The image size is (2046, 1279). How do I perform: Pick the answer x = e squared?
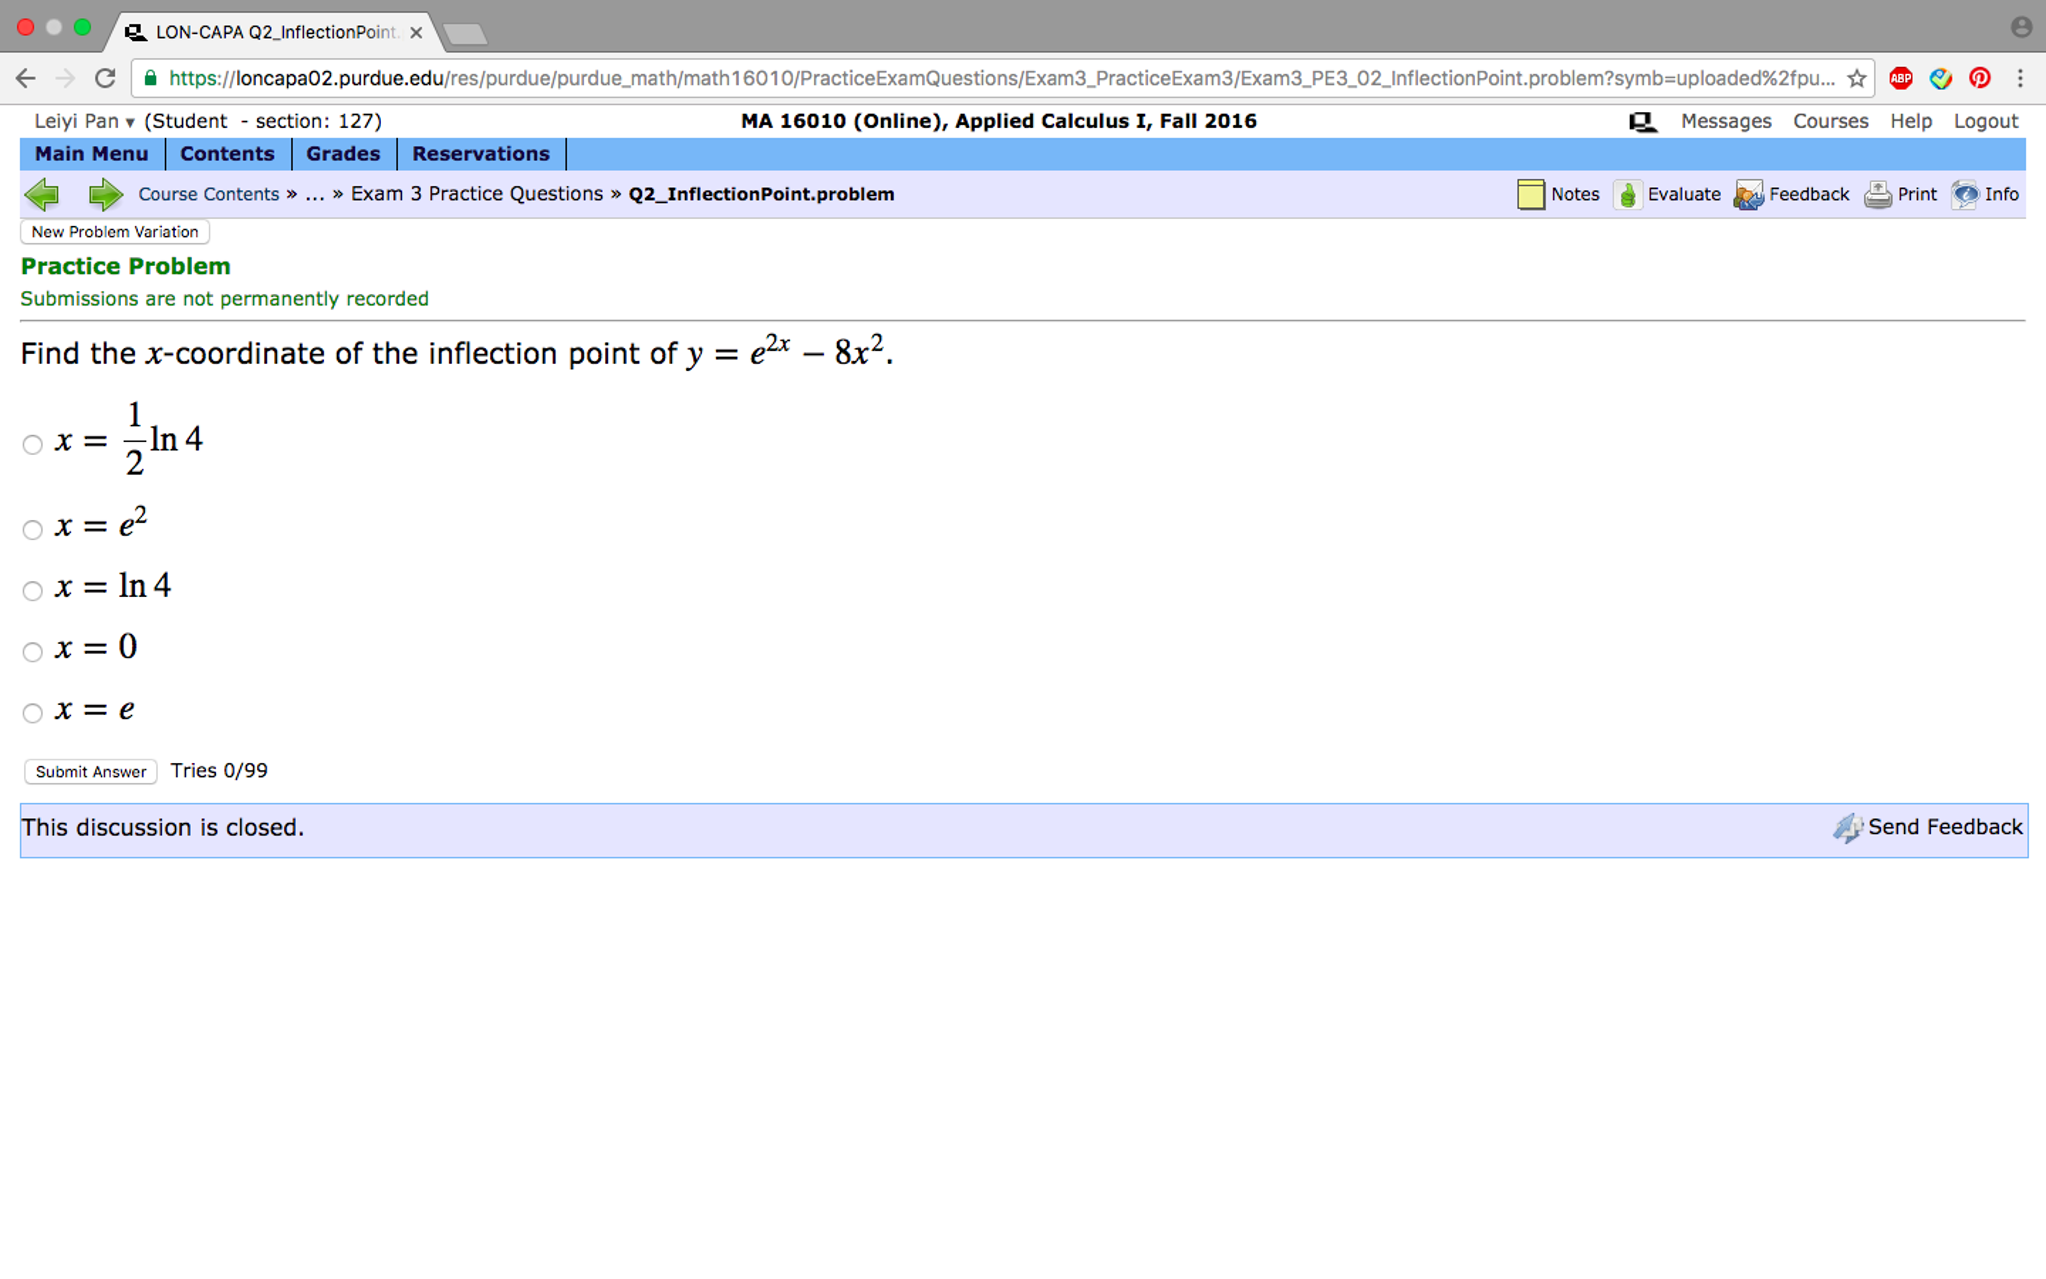32,530
